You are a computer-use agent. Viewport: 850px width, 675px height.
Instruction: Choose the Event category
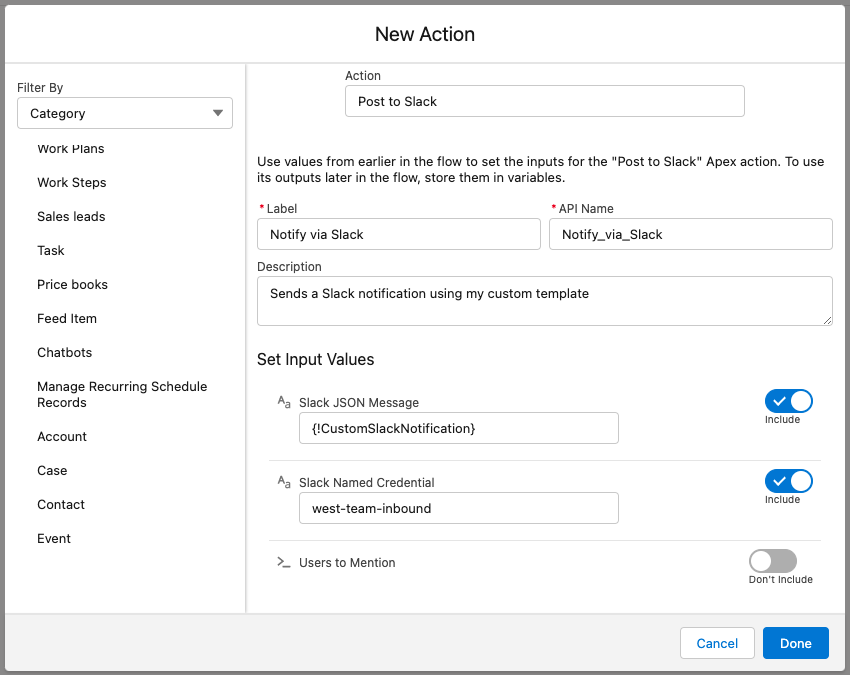54,538
